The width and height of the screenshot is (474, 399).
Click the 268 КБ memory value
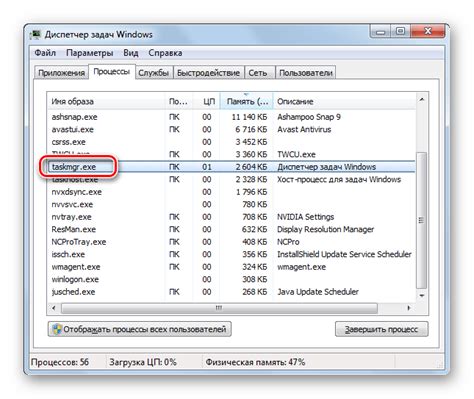255,292
